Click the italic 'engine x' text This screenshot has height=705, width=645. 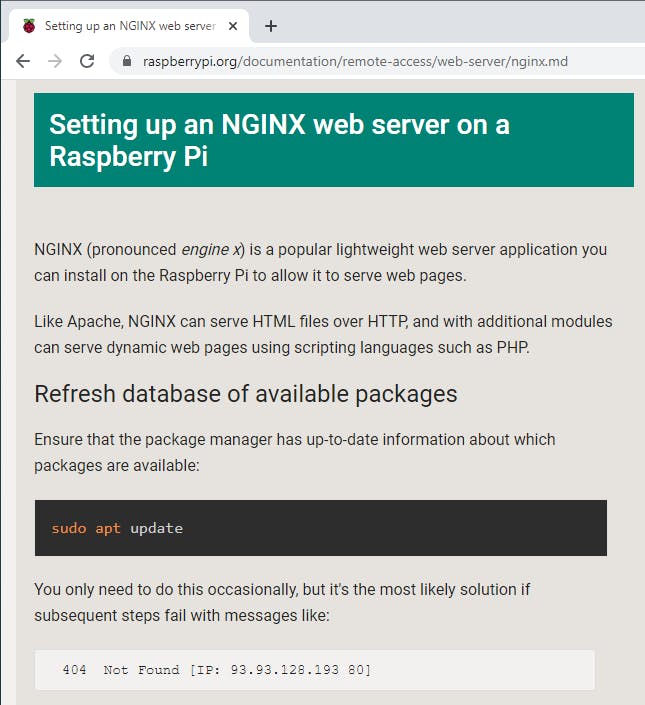[211, 249]
